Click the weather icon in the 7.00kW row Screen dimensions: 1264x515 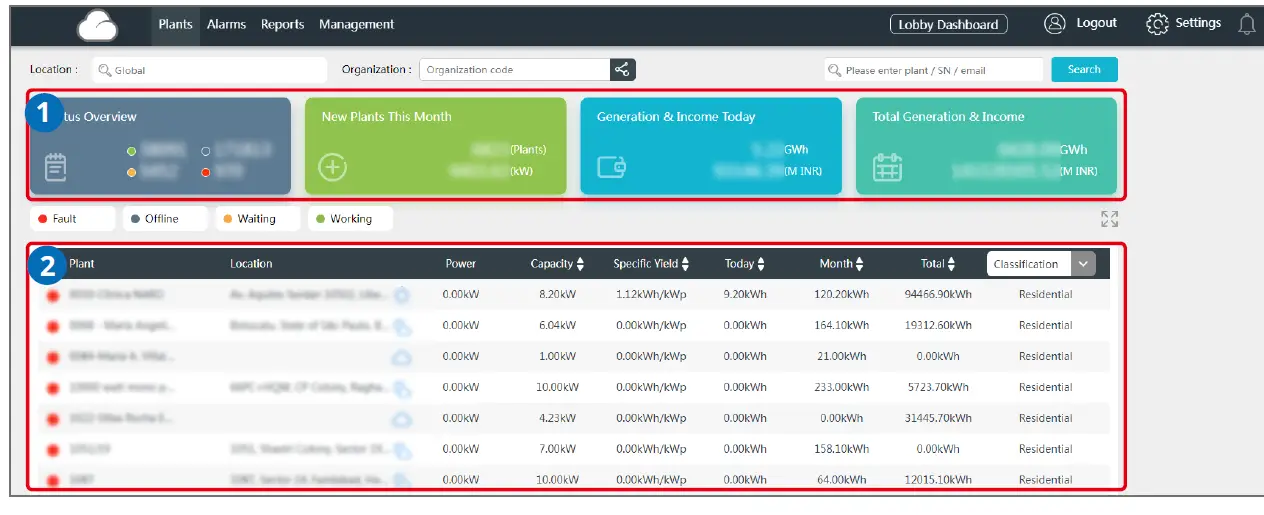402,450
